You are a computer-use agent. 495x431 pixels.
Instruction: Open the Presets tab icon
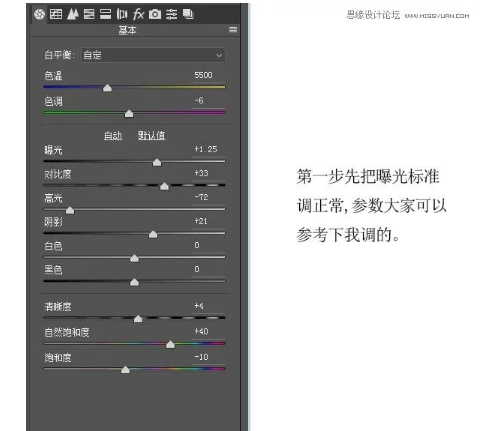[x=172, y=14]
